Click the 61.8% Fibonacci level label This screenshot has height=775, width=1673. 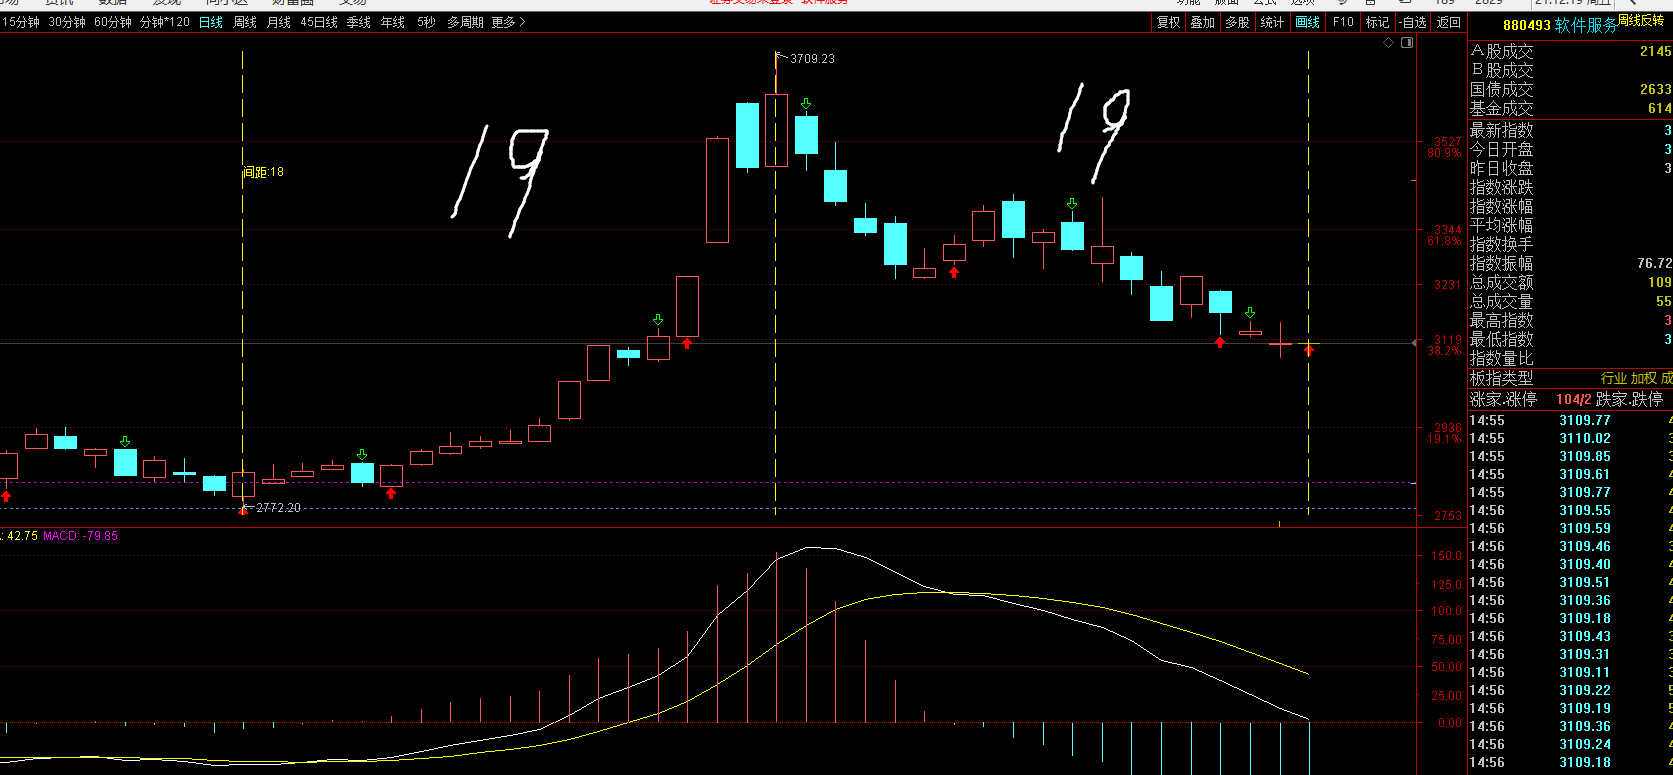coord(1444,241)
